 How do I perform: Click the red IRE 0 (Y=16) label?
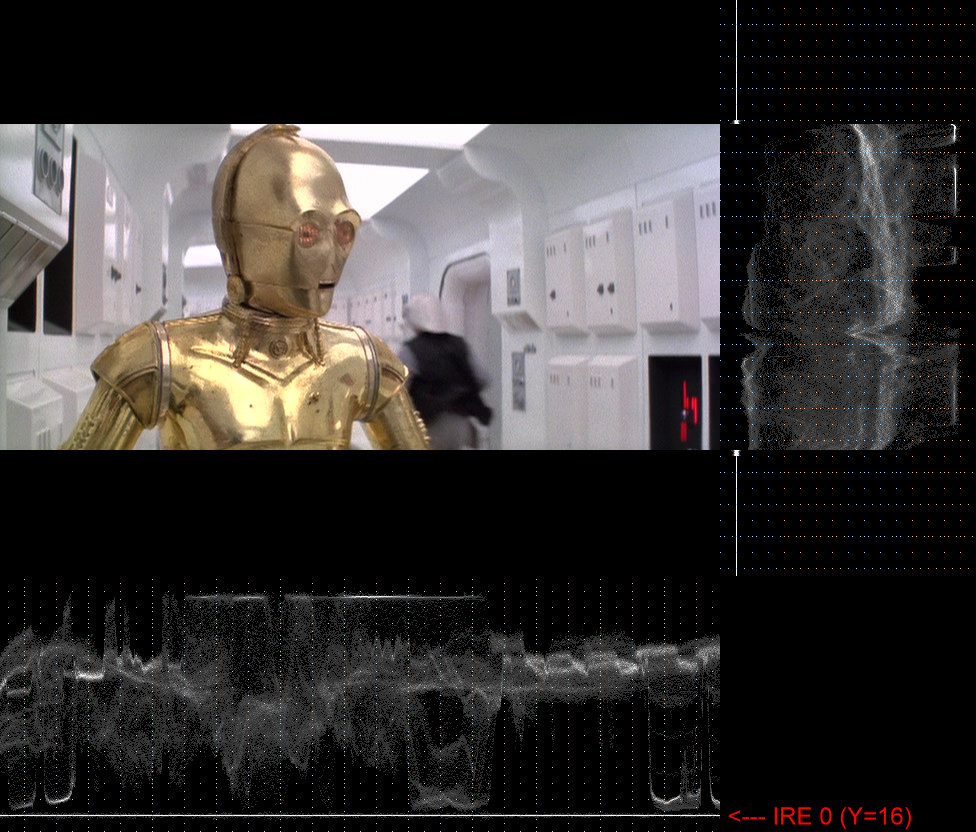pyautogui.click(x=820, y=816)
